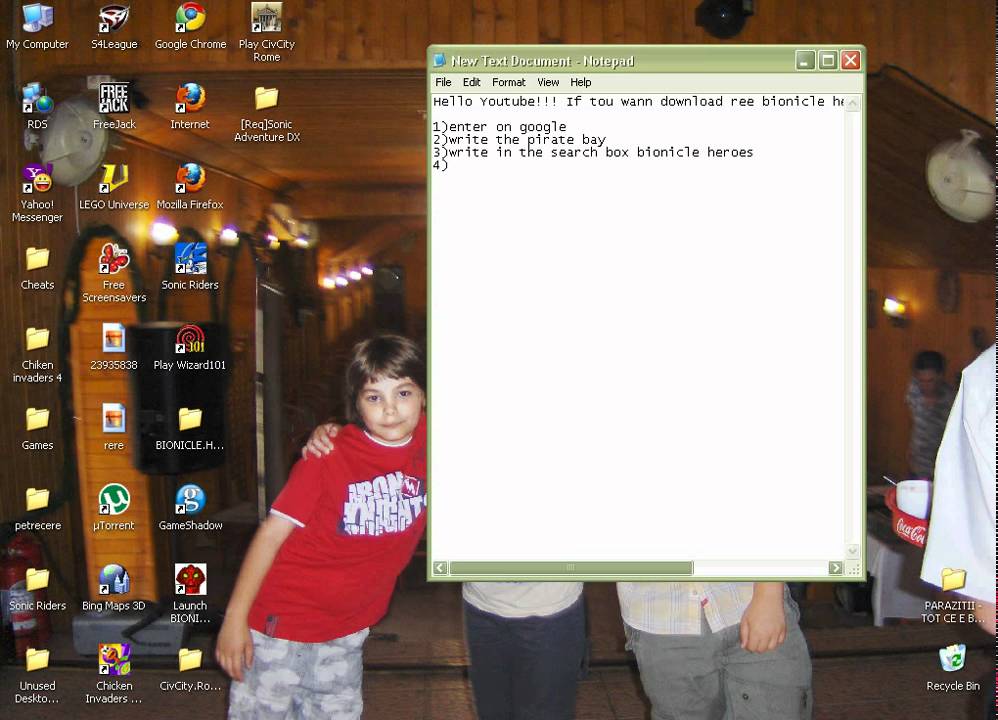998x720 pixels.
Task: Open Notepad Edit menu
Action: tap(471, 82)
